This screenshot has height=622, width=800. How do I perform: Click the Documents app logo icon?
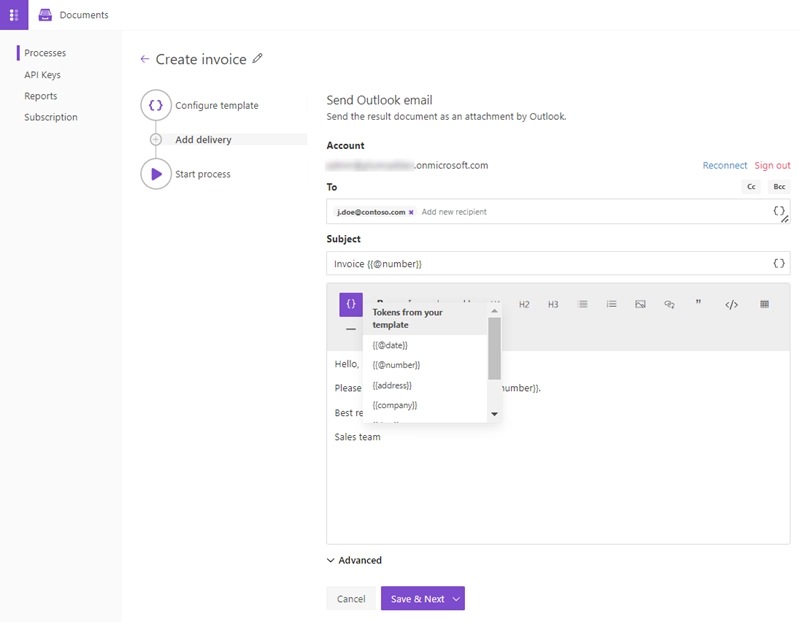45,15
